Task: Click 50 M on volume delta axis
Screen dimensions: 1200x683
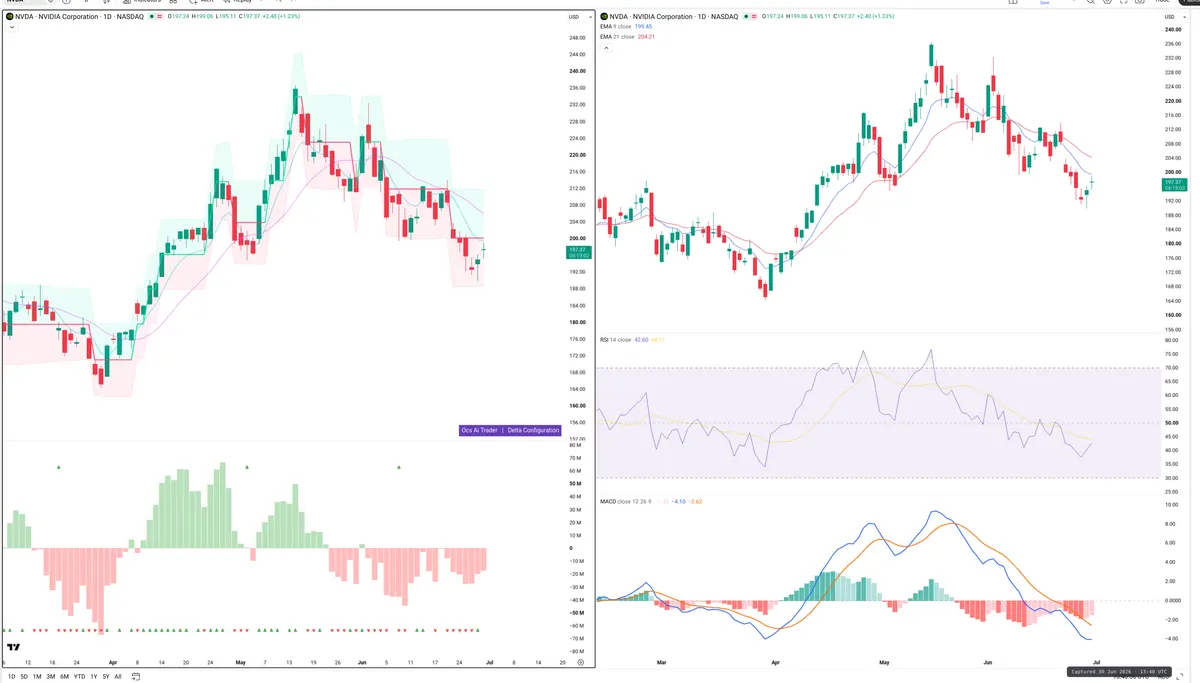Action: click(576, 484)
